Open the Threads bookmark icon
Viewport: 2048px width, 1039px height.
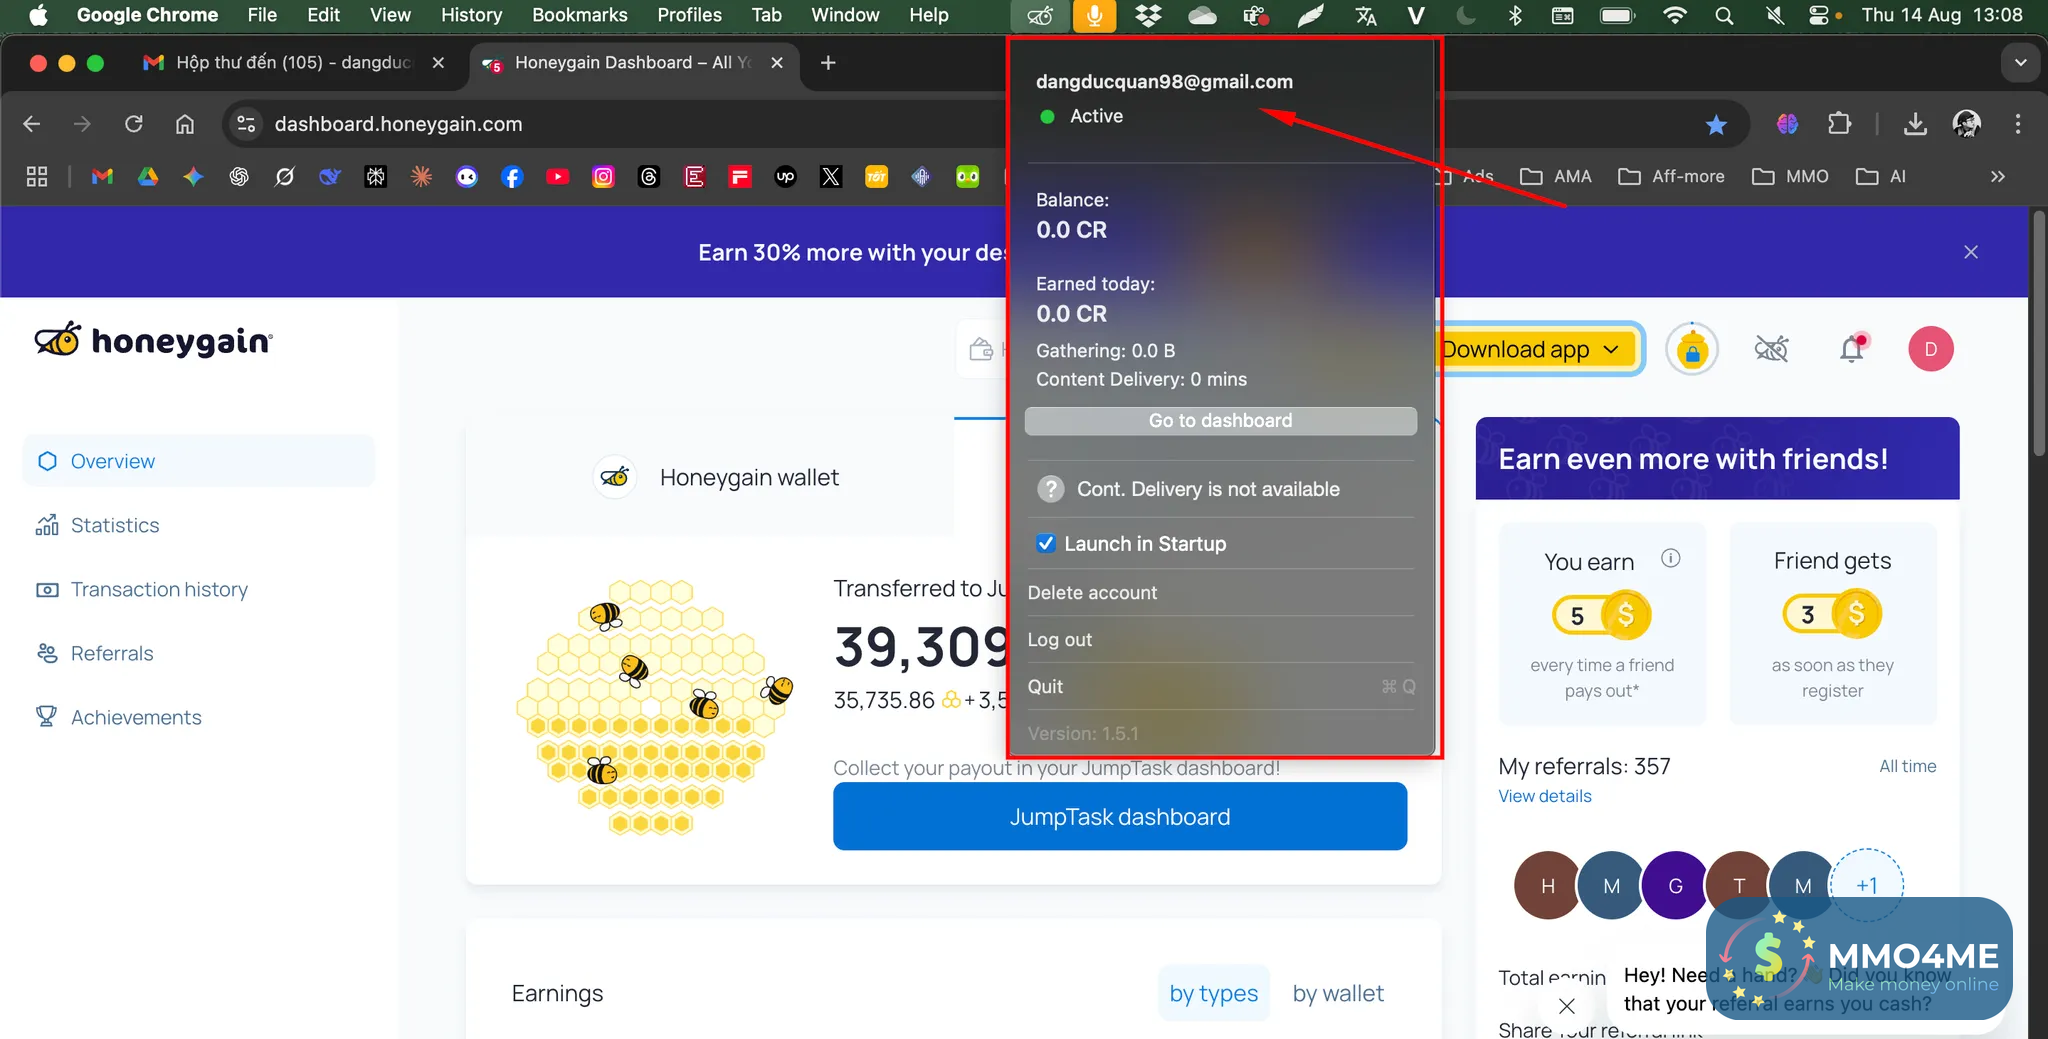(x=649, y=177)
